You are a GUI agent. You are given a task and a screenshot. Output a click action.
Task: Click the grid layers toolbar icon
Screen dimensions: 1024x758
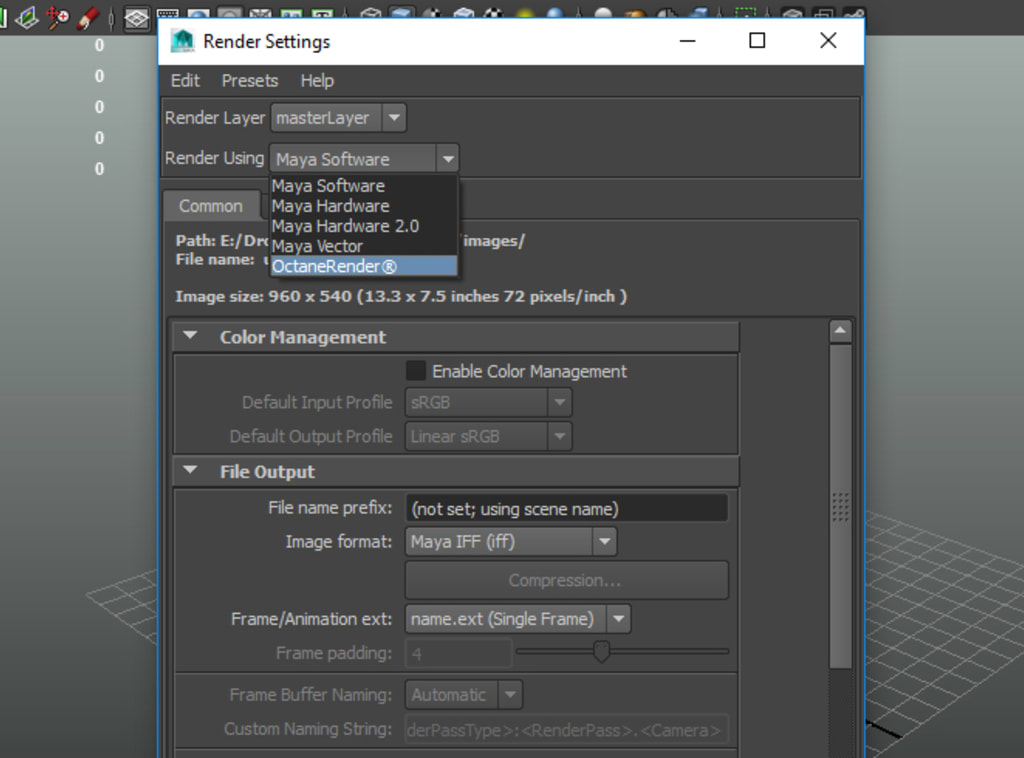(136, 18)
